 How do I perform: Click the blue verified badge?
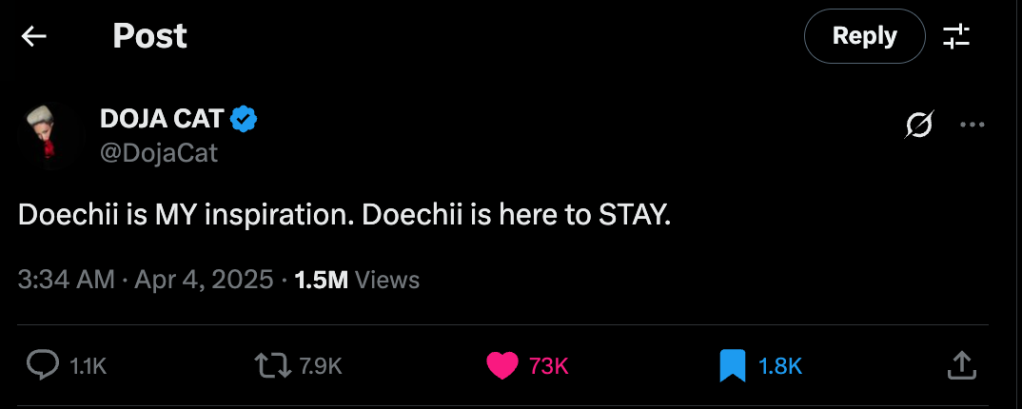pyautogui.click(x=245, y=120)
